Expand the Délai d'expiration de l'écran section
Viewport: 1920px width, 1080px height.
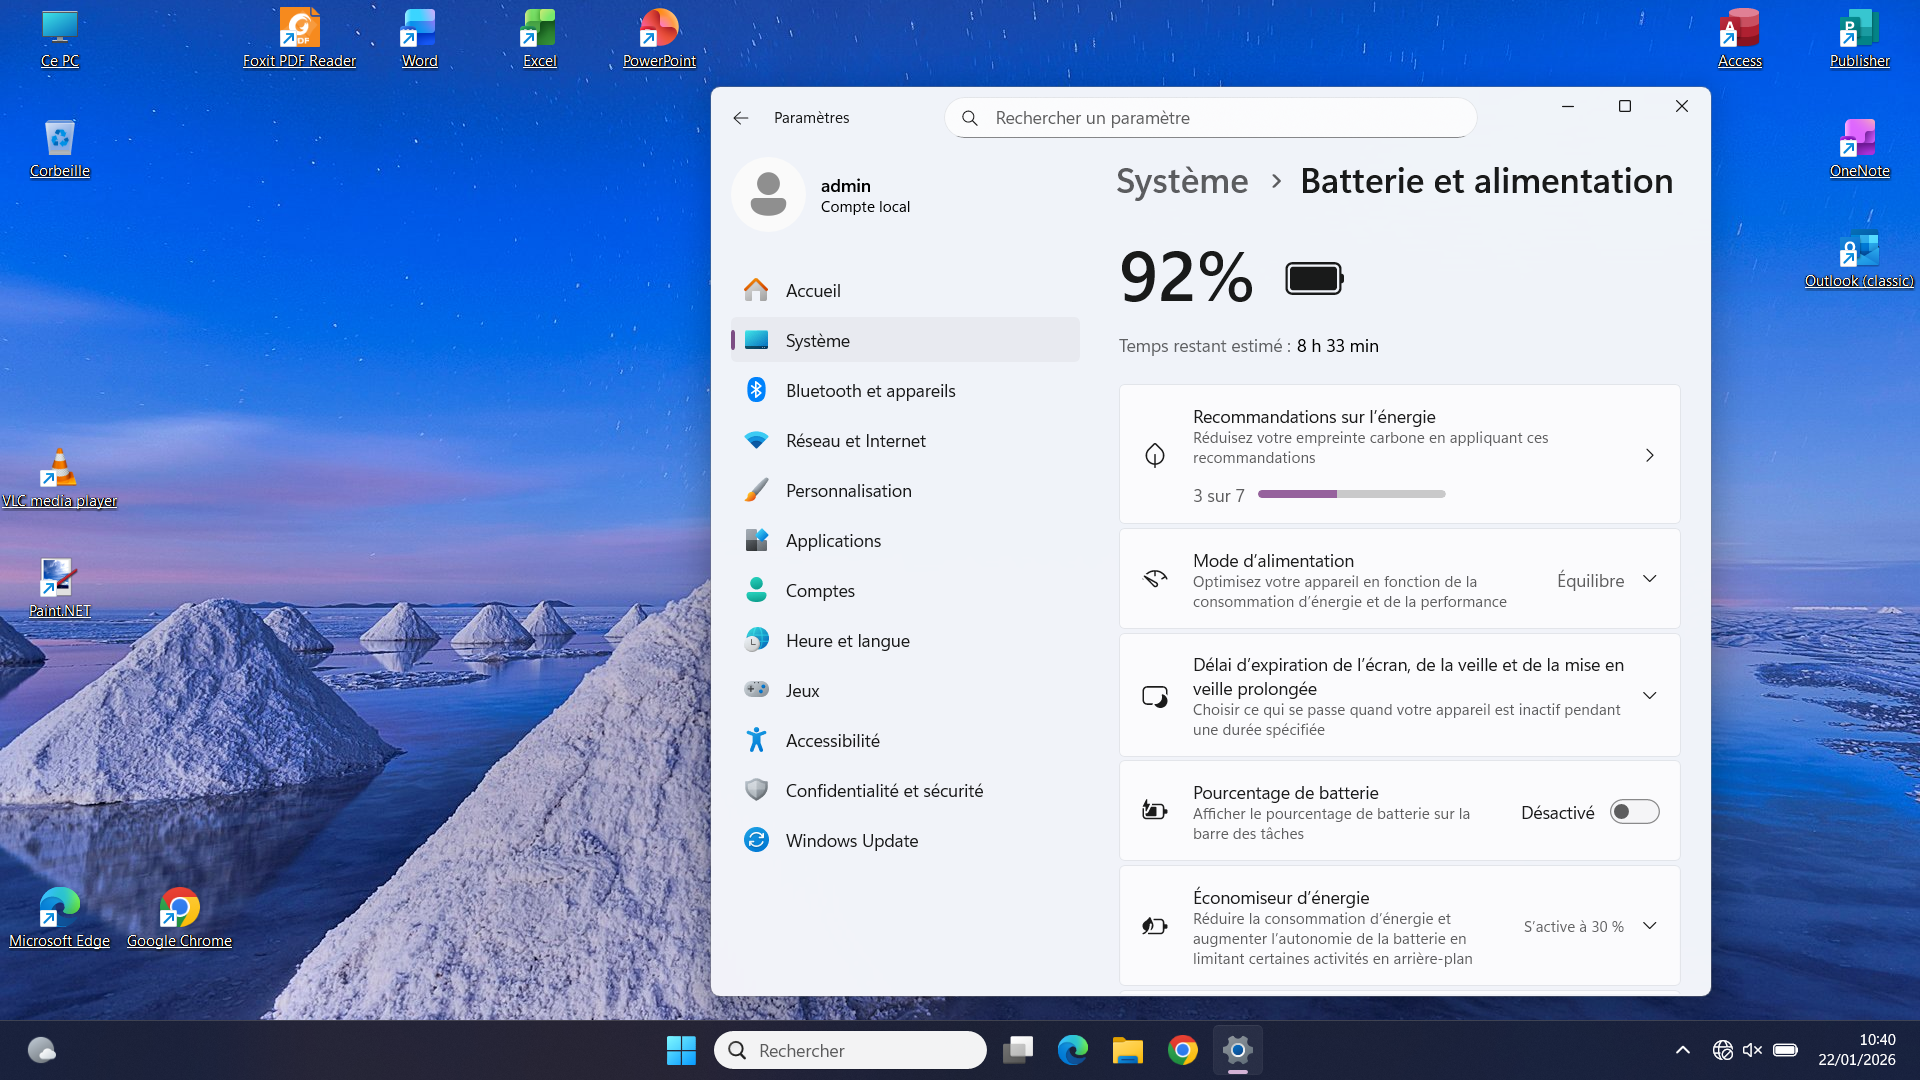point(1649,695)
